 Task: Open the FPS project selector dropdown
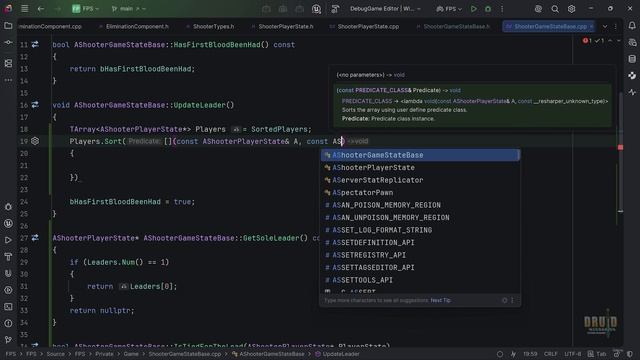coord(85,9)
